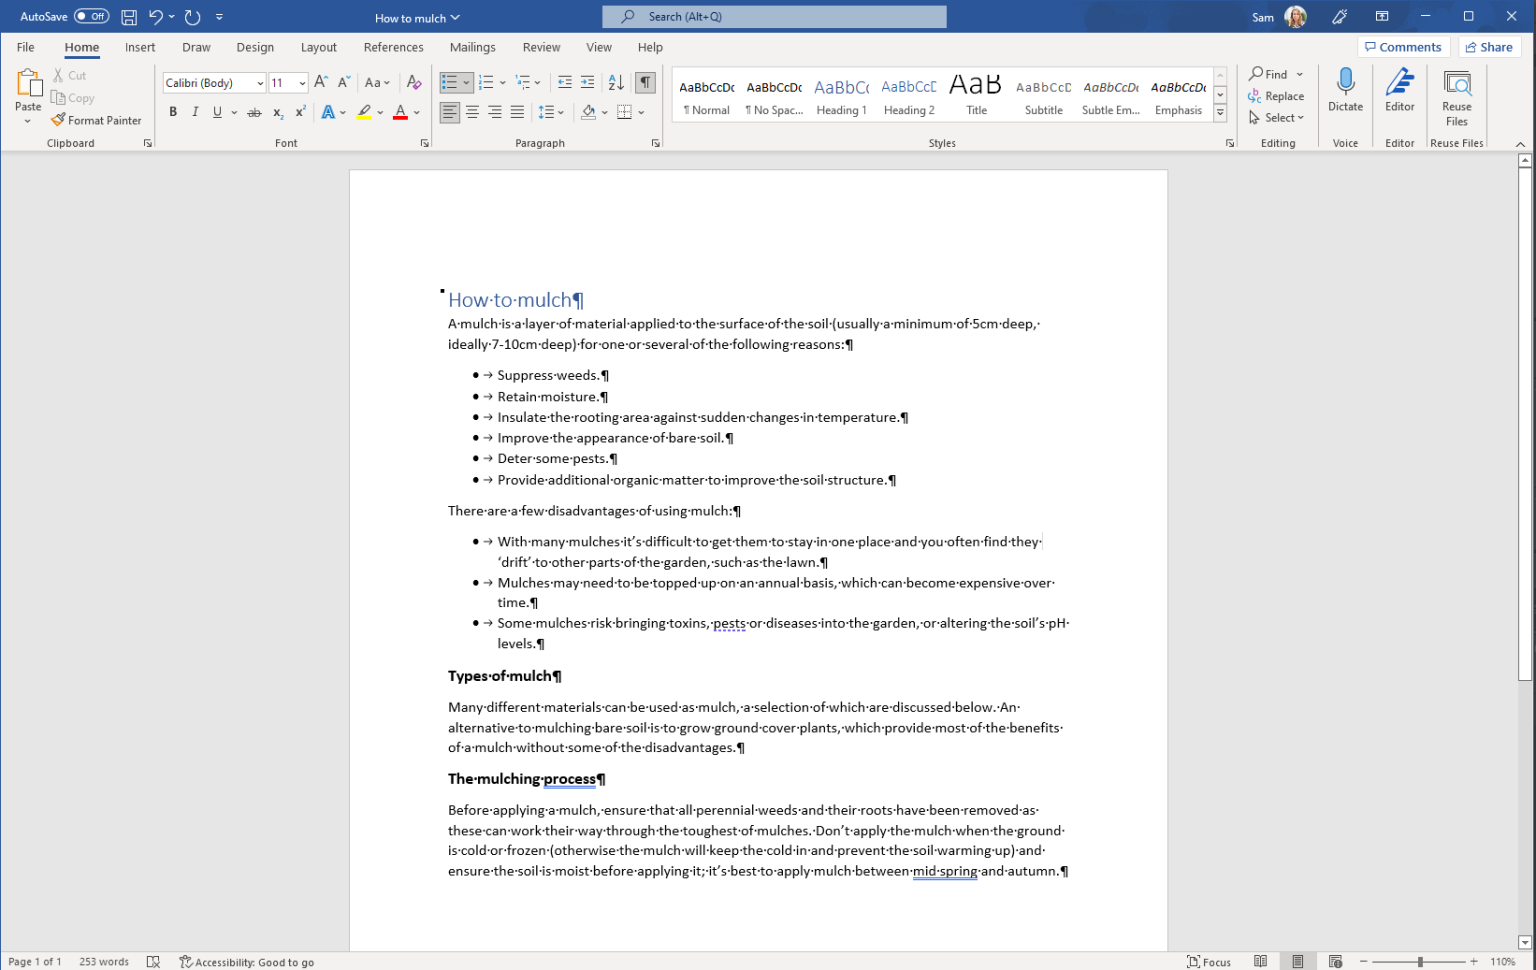Image resolution: width=1536 pixels, height=970 pixels.
Task: Toggle paragraph marks visibility
Action: (645, 81)
